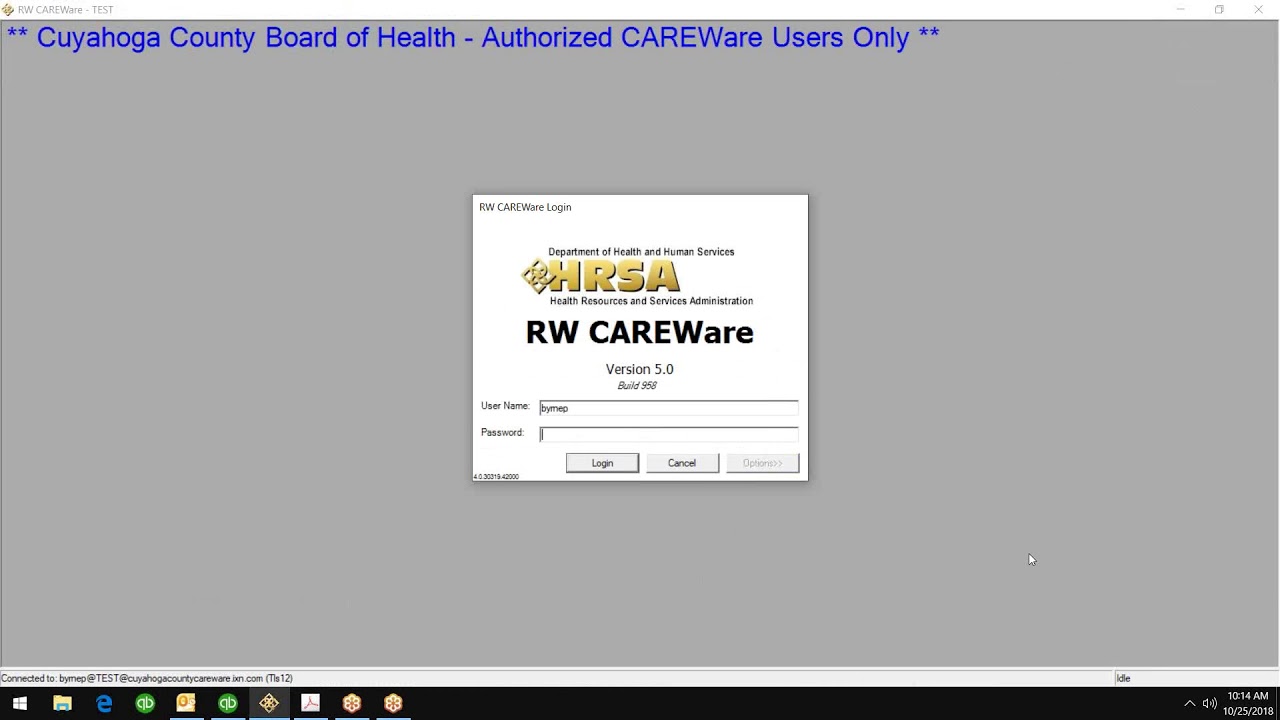The image size is (1280, 720).
Task: Click the RW CAREWare title bar icon
Action: [8, 9]
